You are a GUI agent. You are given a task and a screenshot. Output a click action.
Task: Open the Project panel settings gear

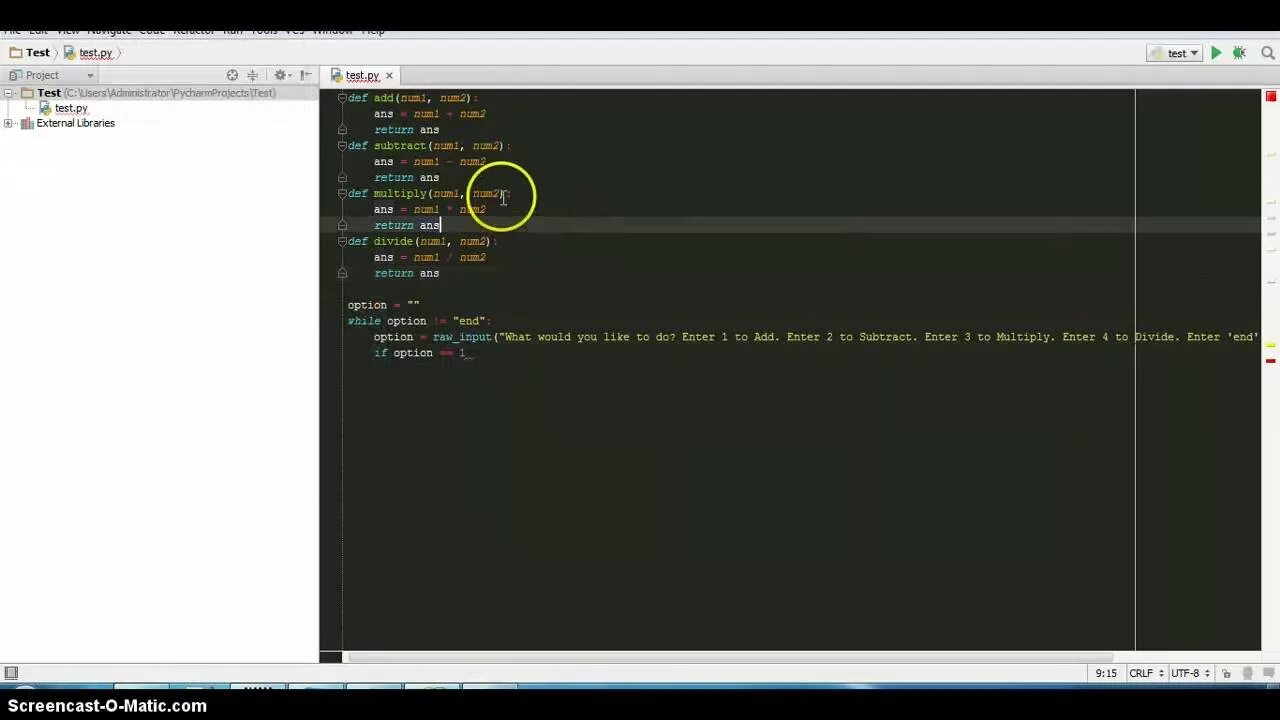click(281, 75)
